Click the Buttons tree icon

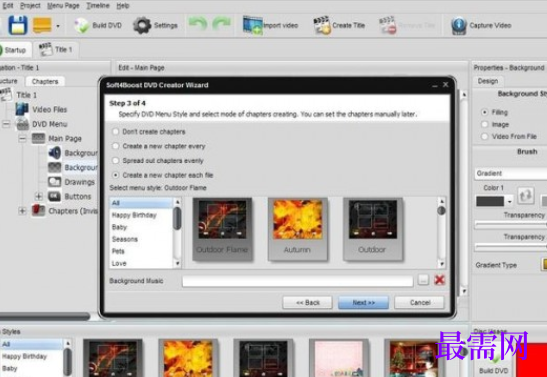point(55,196)
